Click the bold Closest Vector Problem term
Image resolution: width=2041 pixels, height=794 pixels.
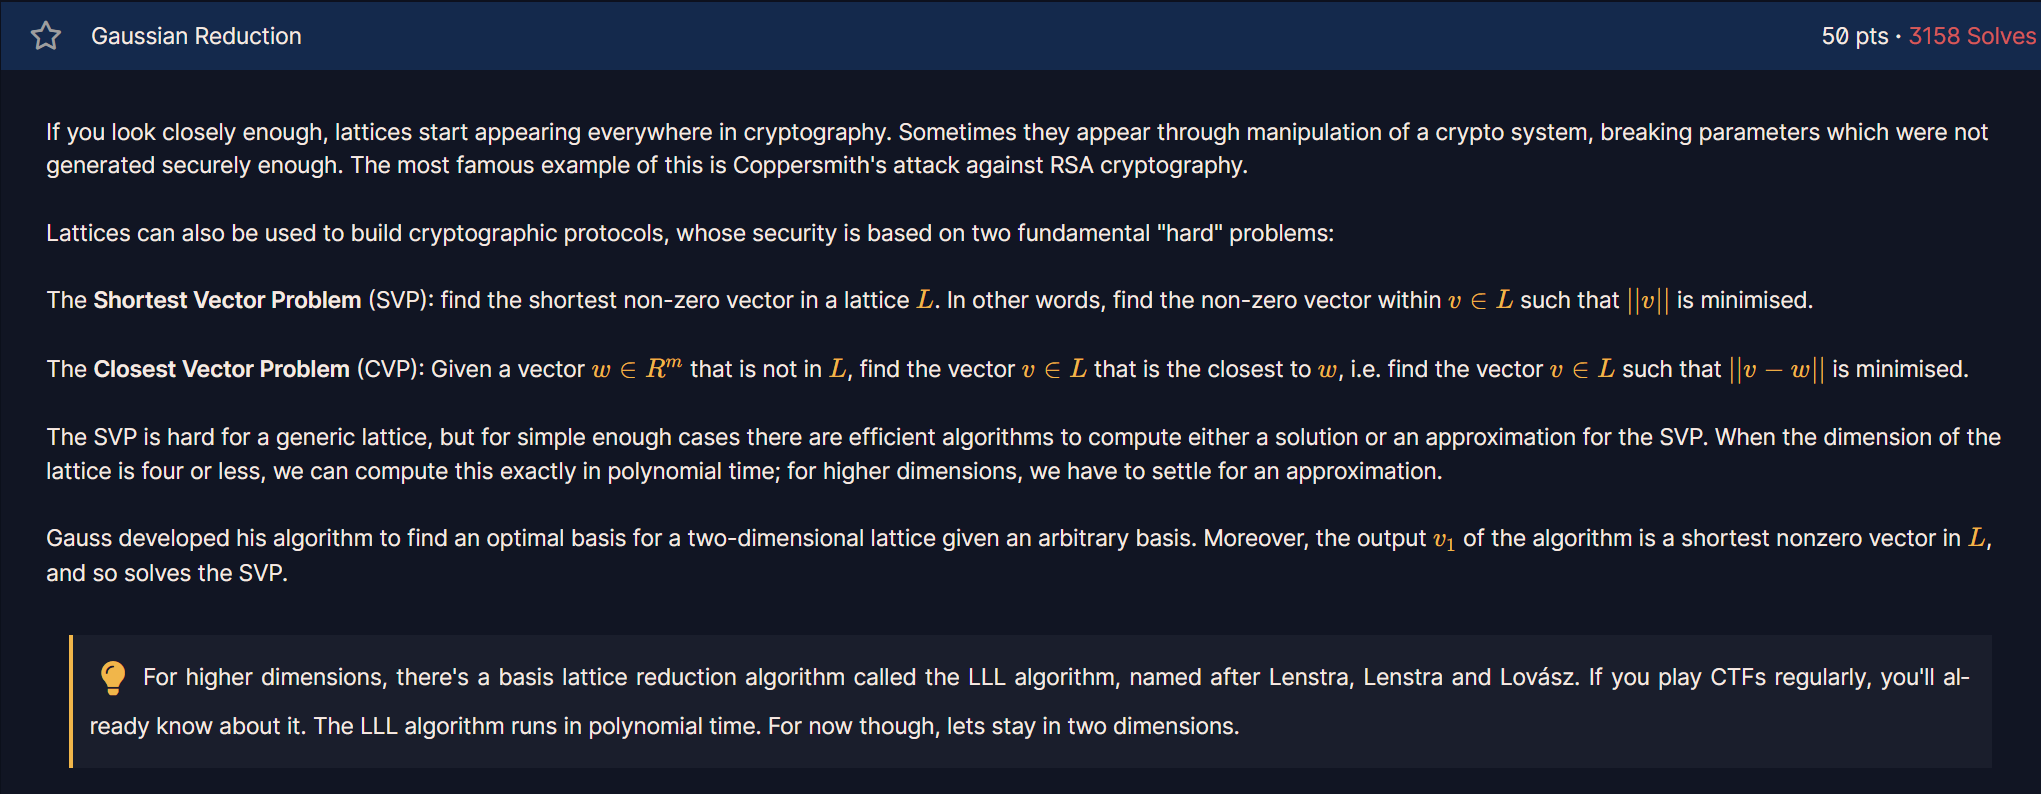point(221,369)
